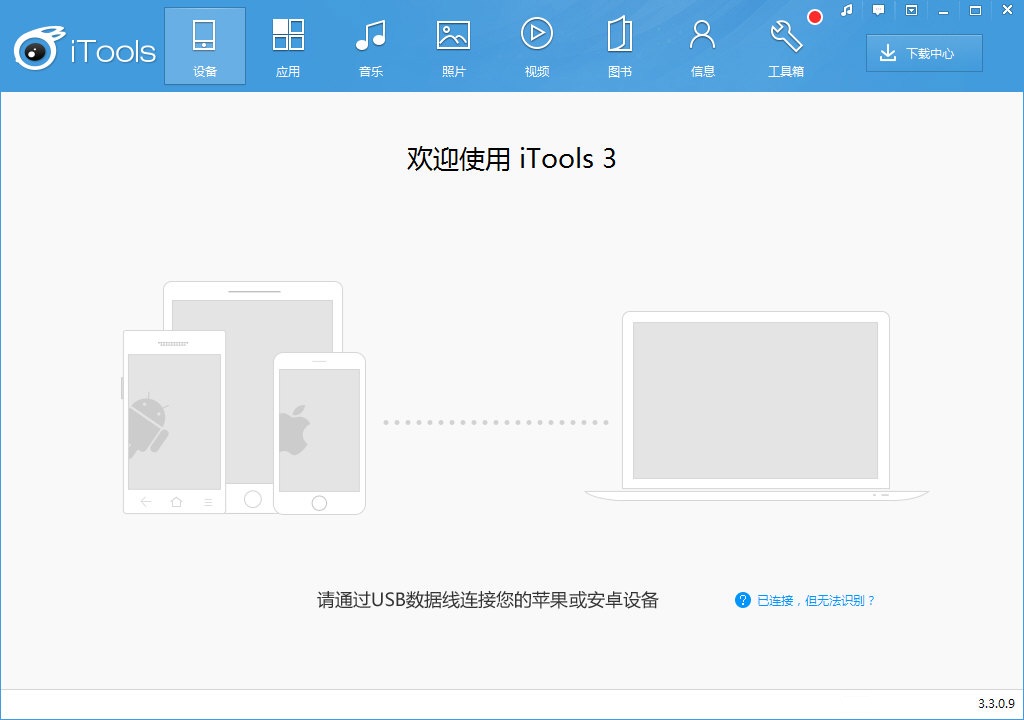The image size is (1024, 720).
Task: Click the 已连接，但无法识别？ help link
Action: pyautogui.click(x=816, y=600)
